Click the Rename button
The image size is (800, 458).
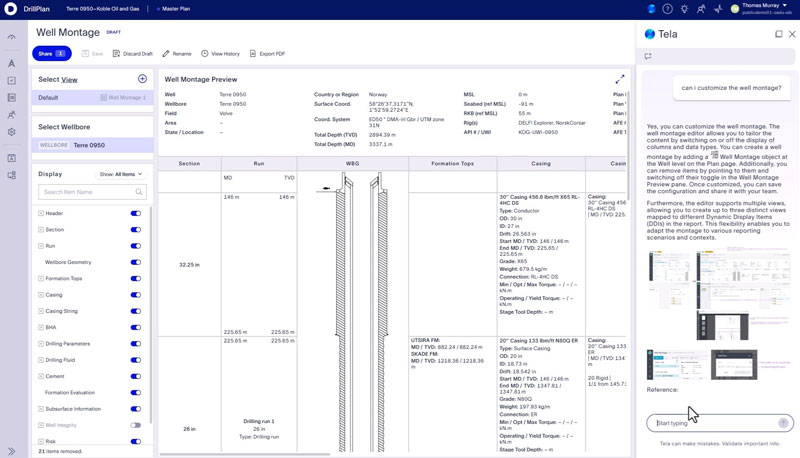click(x=177, y=54)
